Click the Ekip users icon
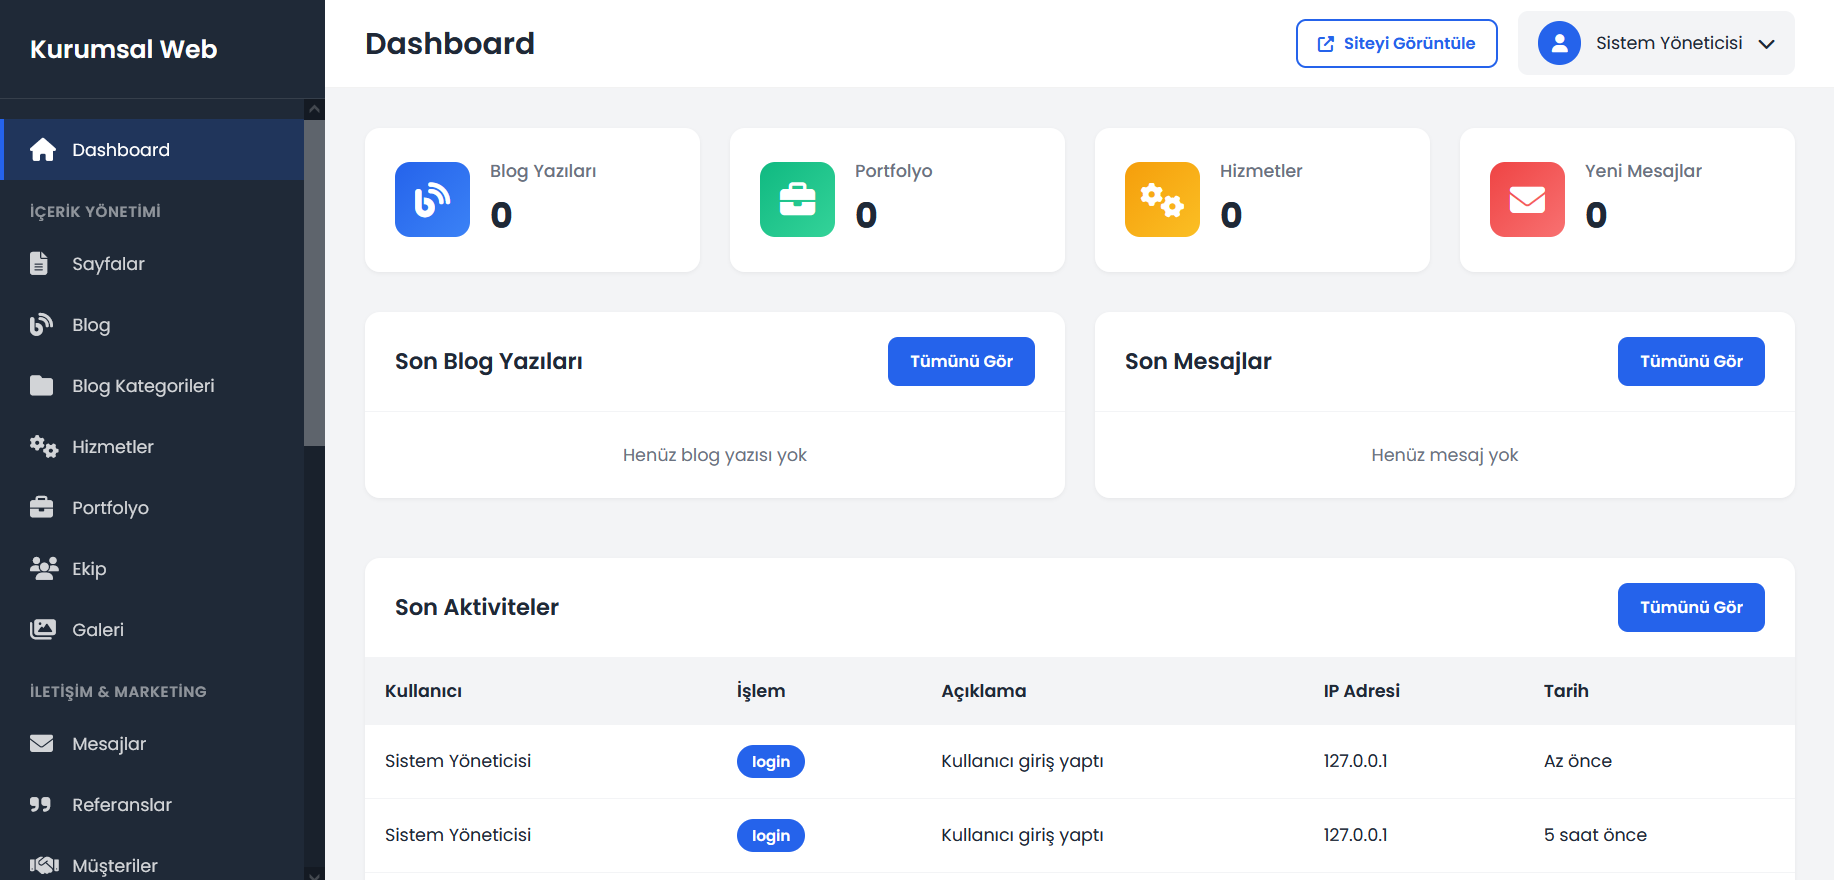This screenshot has height=880, width=1834. (x=44, y=569)
